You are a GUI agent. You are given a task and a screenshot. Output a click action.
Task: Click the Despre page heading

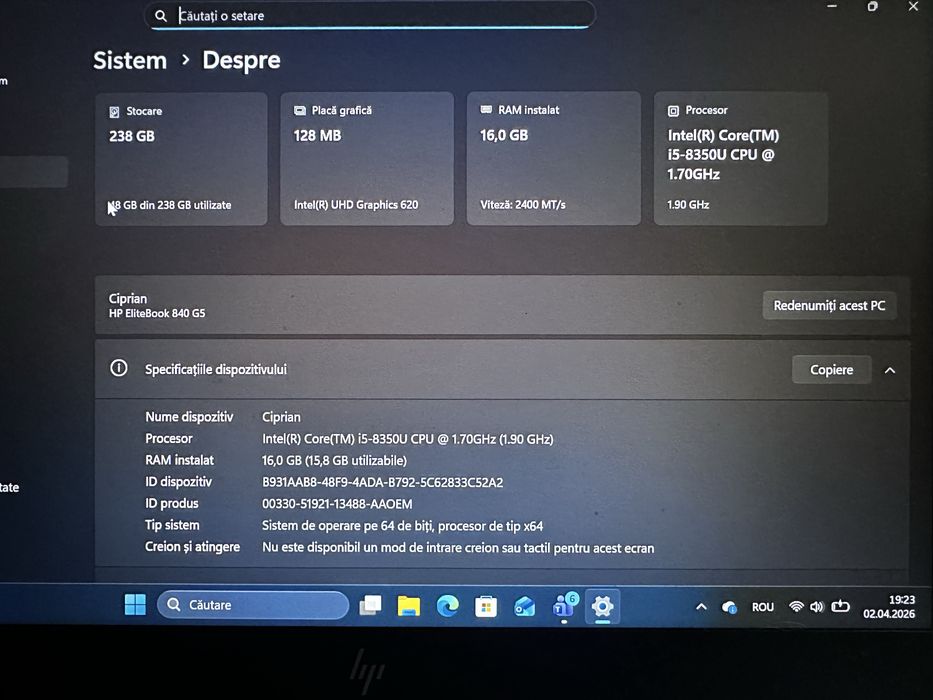click(241, 61)
